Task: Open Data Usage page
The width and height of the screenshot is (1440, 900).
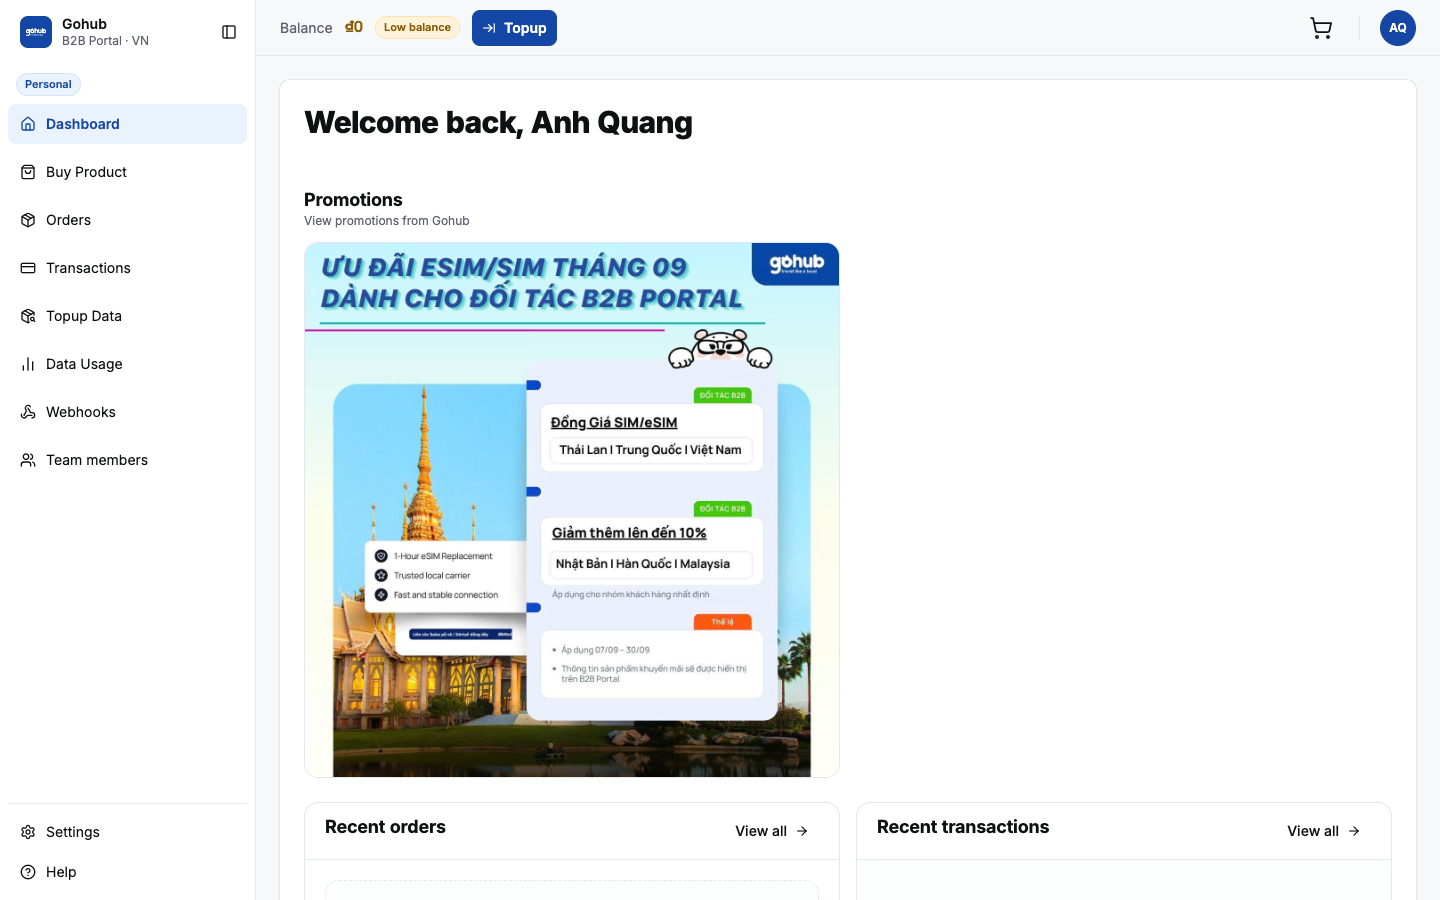Action: pyautogui.click(x=127, y=364)
